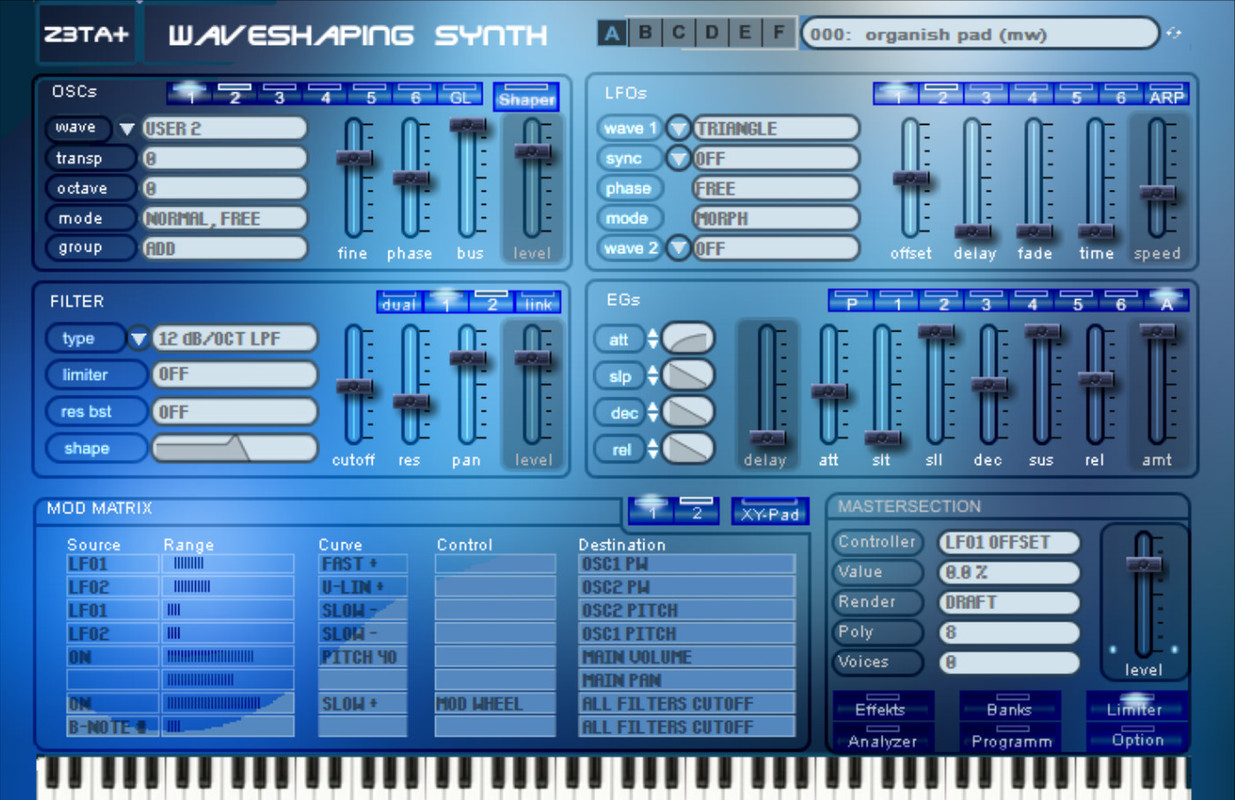Click the master level slider

[x=1143, y=594]
